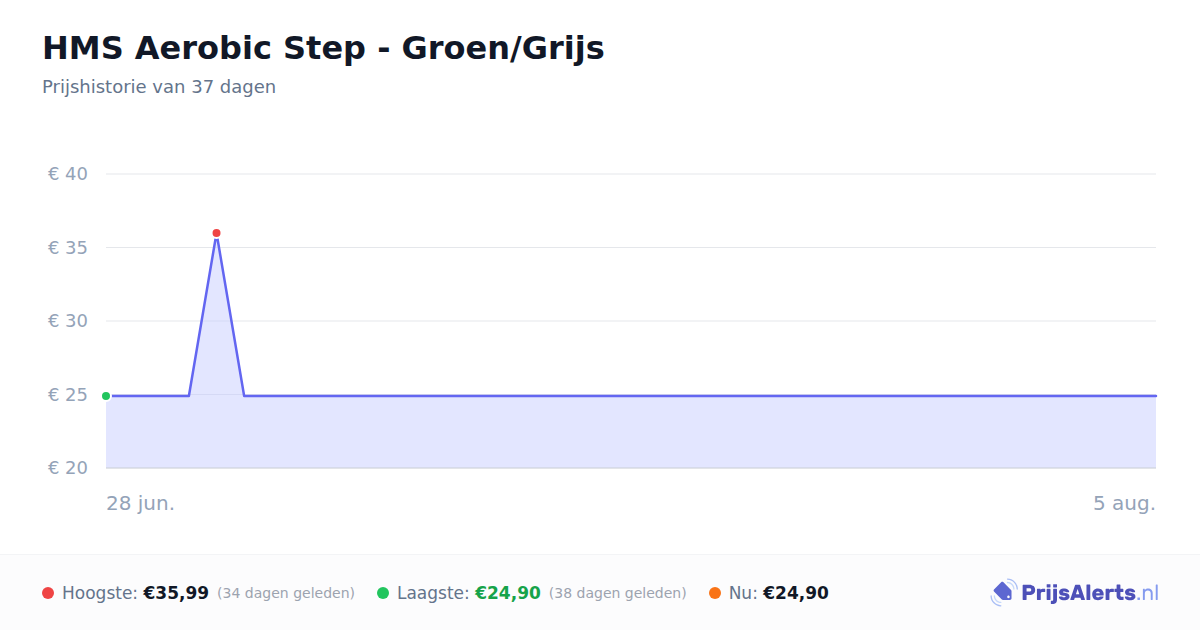Image resolution: width=1200 pixels, height=630 pixels.
Task: Click the HMS Aerobic Step title
Action: [x=323, y=48]
